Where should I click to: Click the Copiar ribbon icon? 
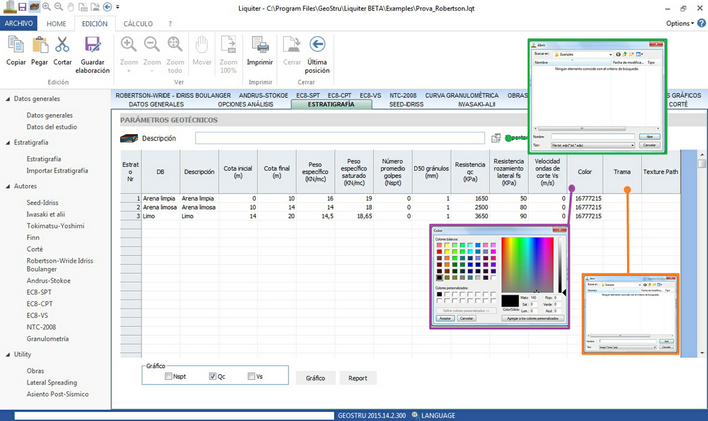point(16,45)
